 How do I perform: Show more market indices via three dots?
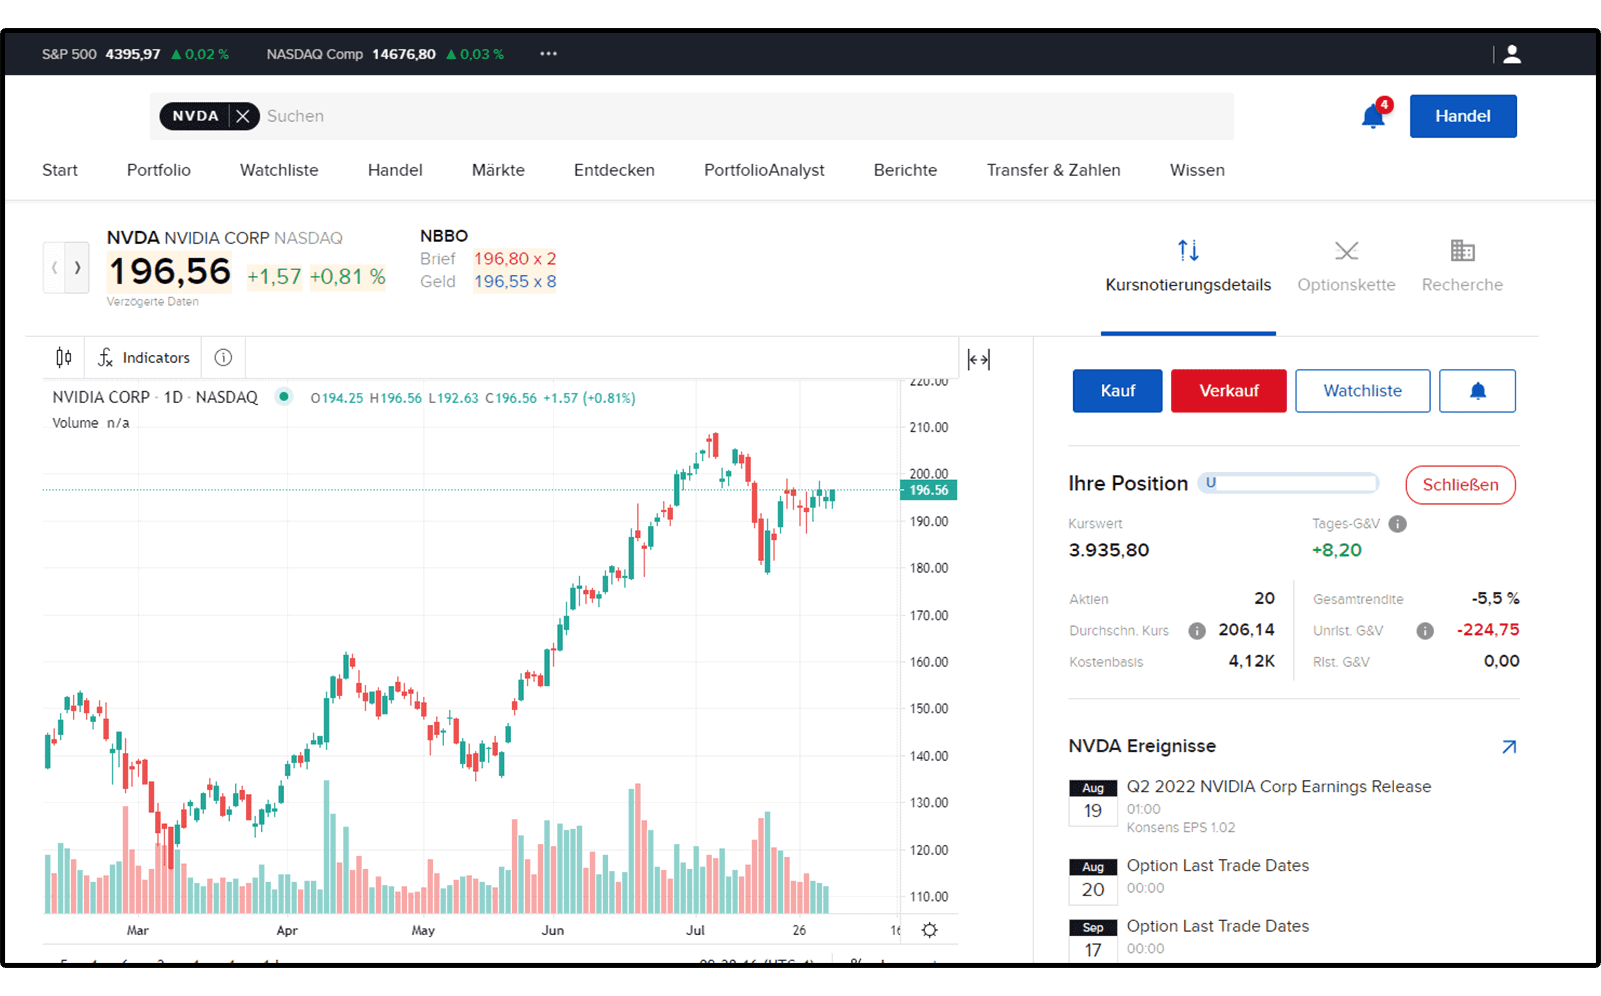(x=548, y=54)
